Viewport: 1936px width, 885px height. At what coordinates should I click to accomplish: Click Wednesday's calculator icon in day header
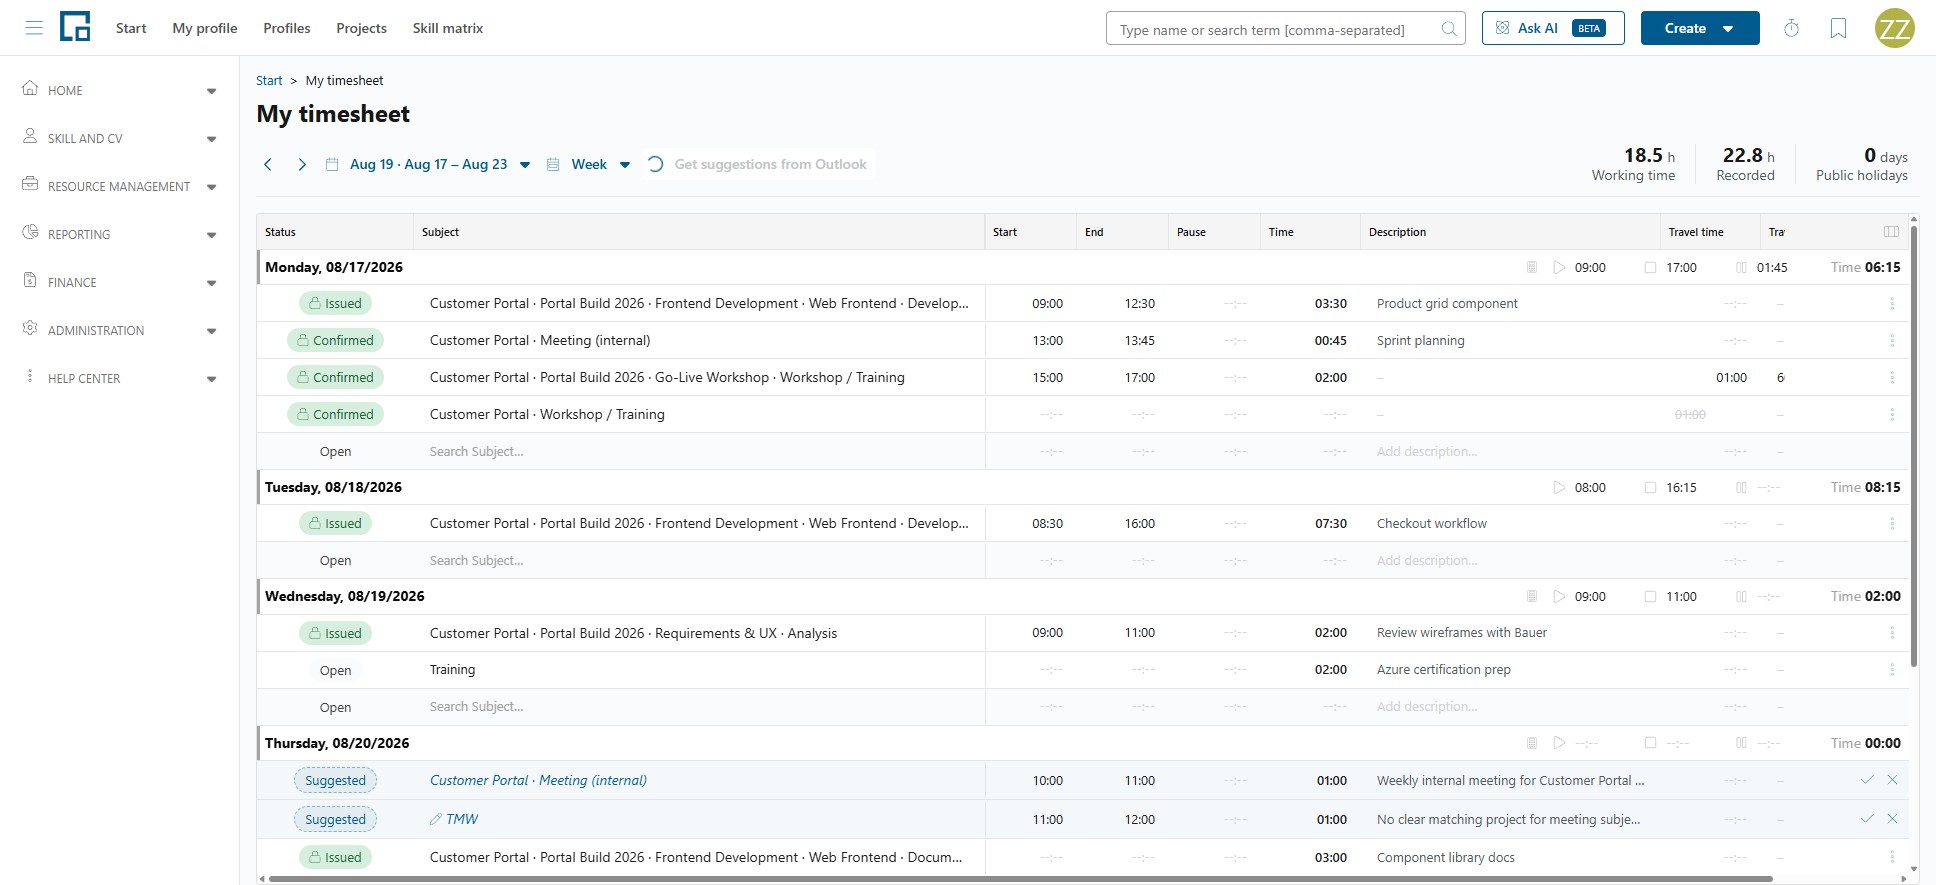point(1531,596)
